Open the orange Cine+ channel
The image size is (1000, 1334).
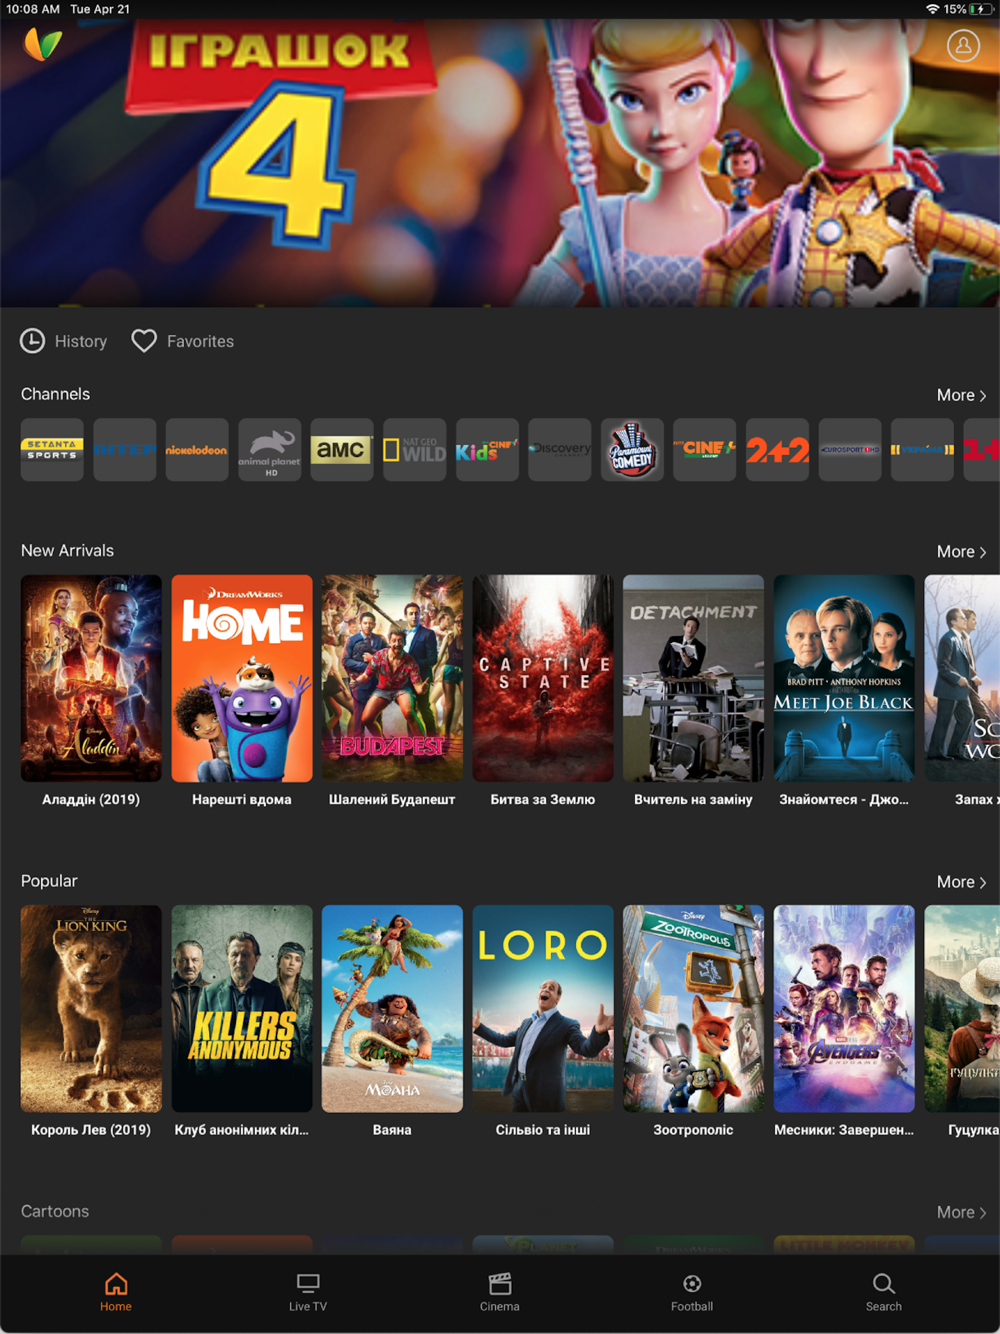[x=705, y=450]
